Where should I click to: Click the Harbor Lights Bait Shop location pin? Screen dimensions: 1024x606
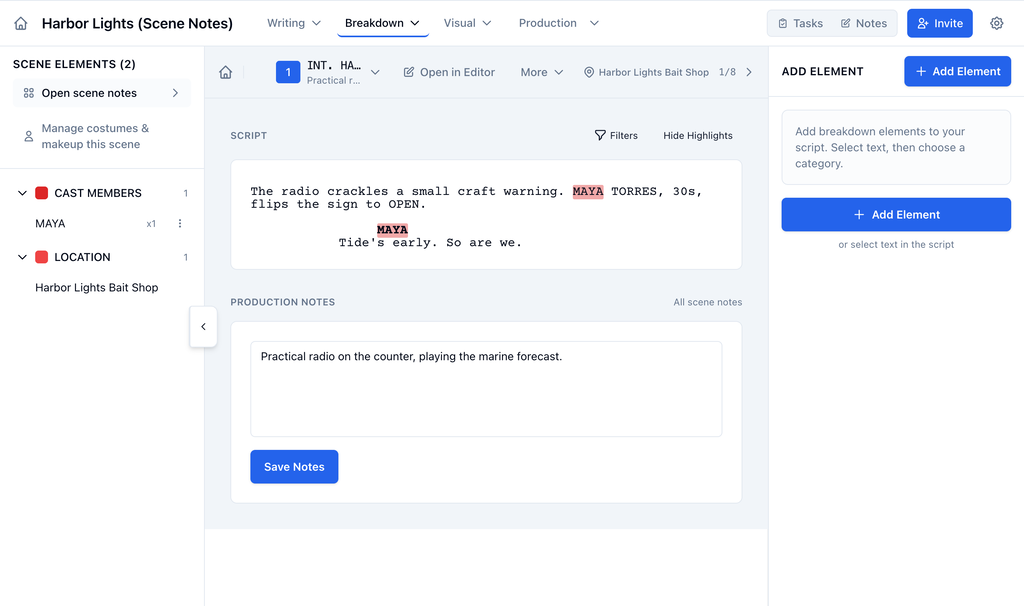coord(588,72)
